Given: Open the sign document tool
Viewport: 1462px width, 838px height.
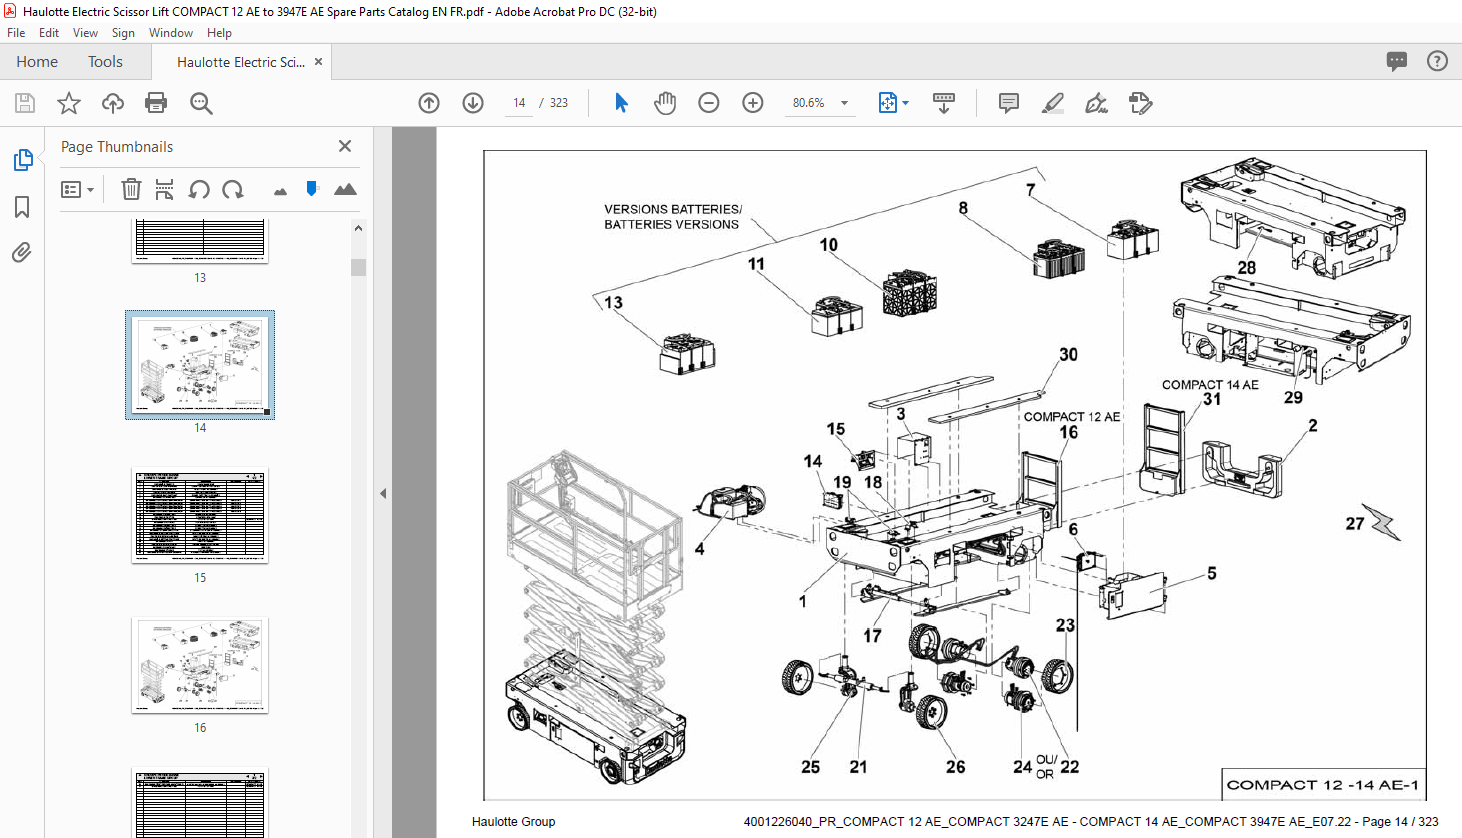Looking at the screenshot, I should pyautogui.click(x=1097, y=103).
